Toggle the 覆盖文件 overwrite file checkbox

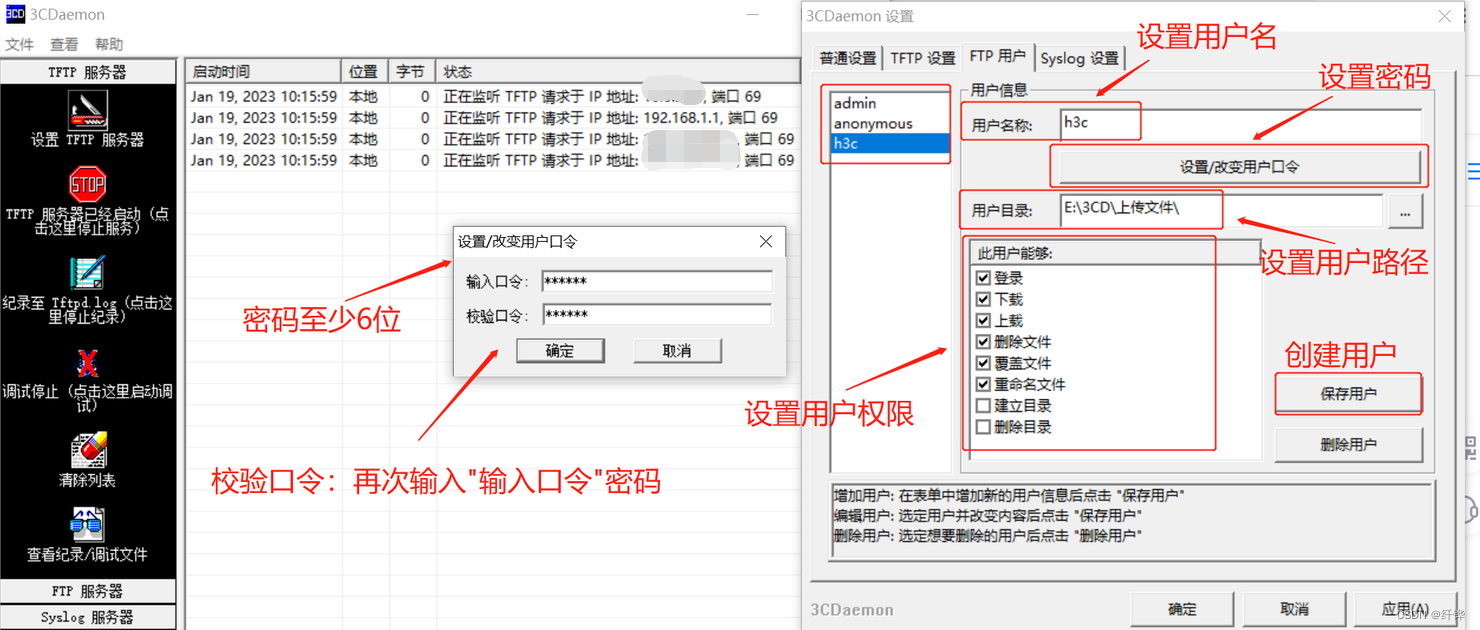tap(983, 363)
